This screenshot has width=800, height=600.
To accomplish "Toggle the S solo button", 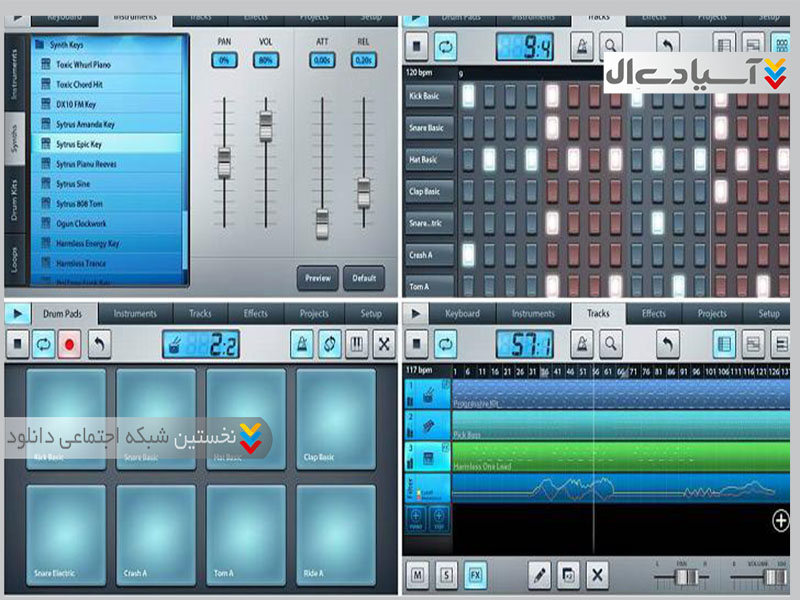I will coord(447,575).
